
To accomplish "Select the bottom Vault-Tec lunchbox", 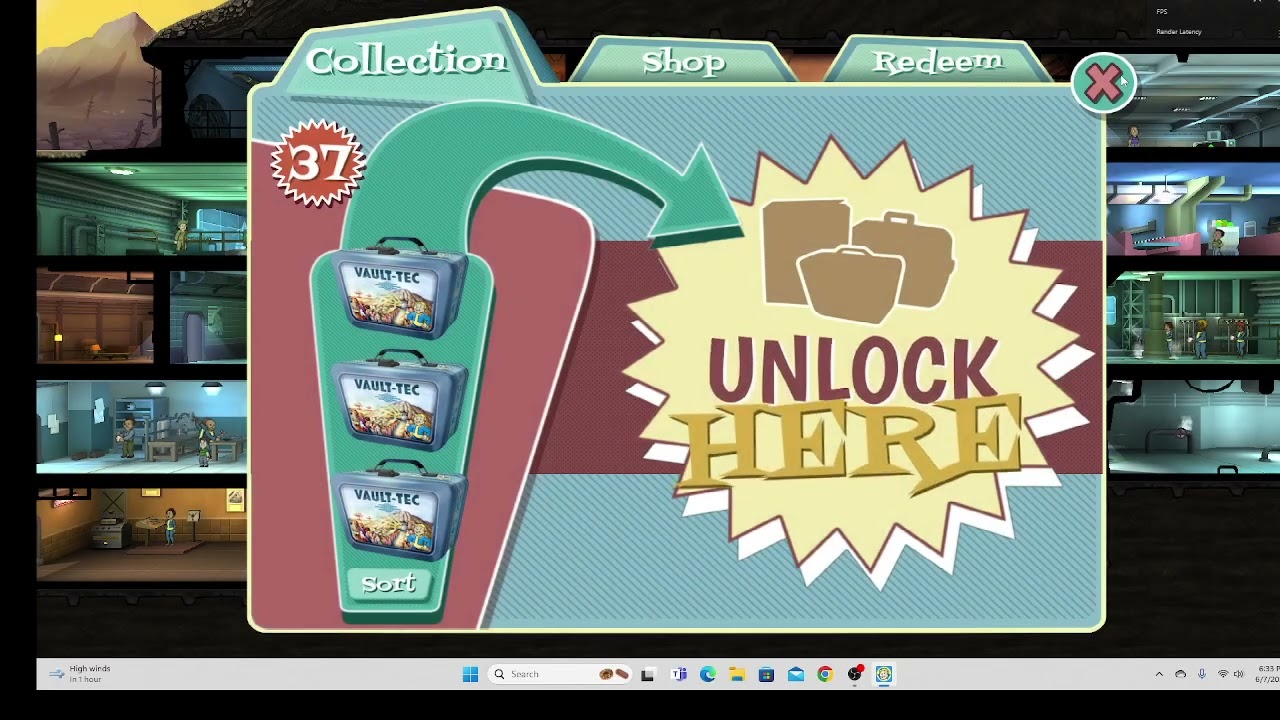I will tap(400, 510).
